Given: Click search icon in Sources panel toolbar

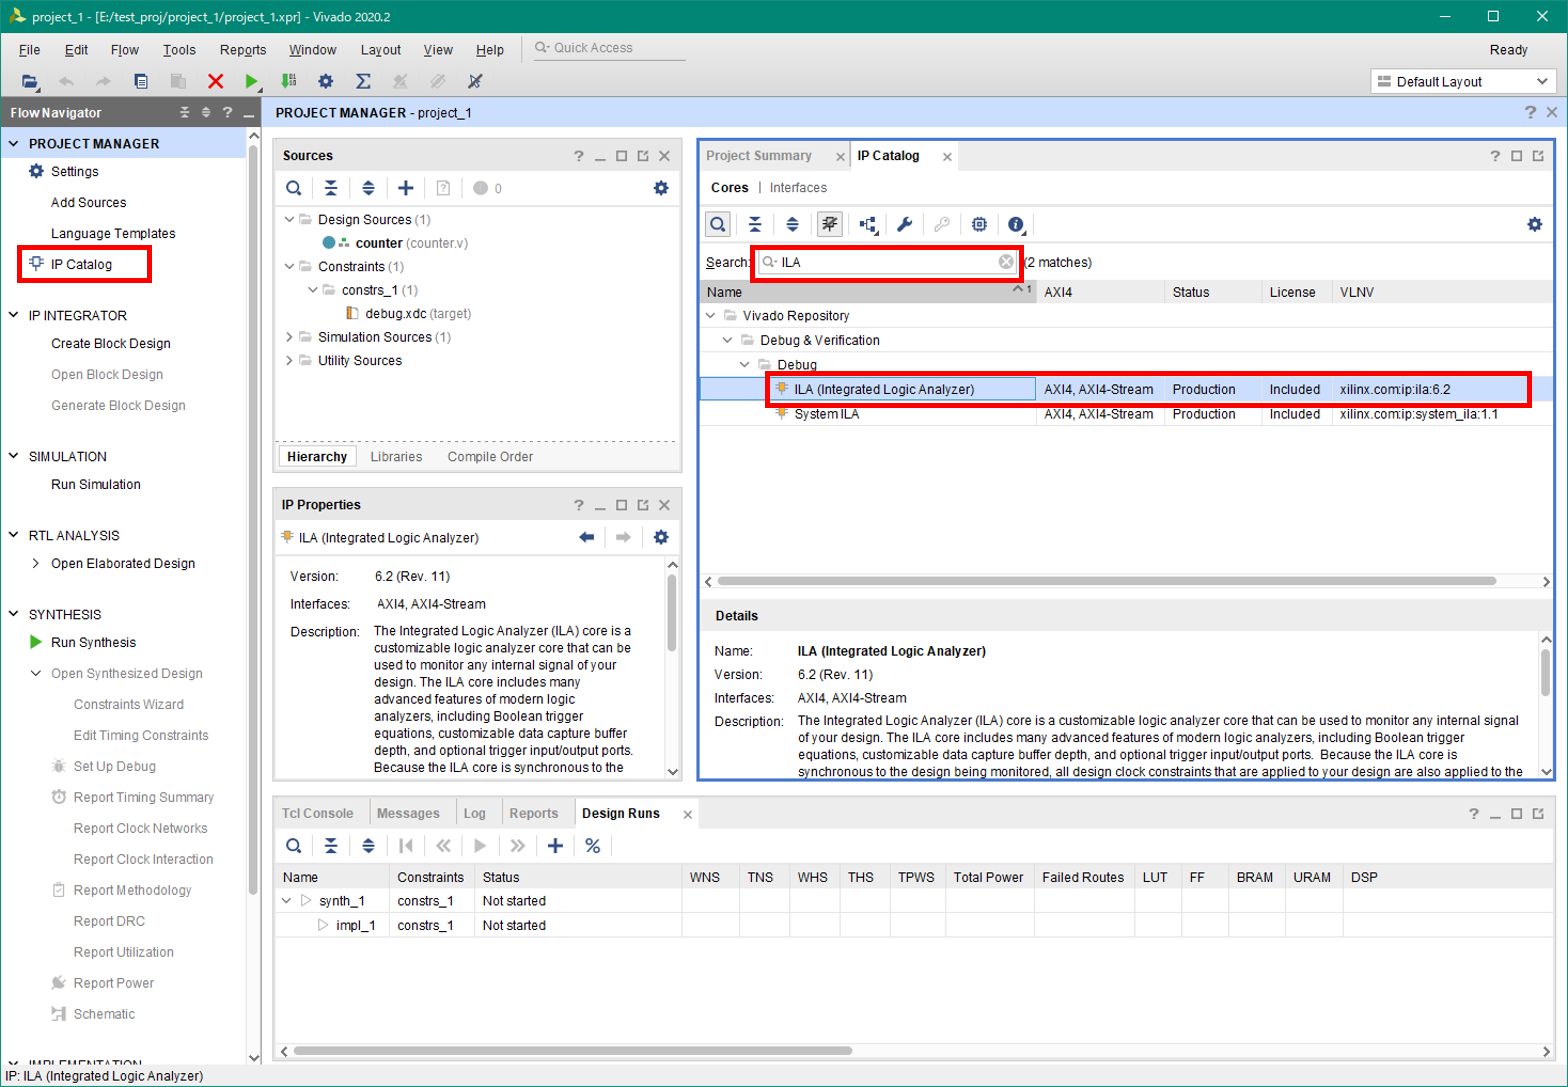Looking at the screenshot, I should 294,188.
